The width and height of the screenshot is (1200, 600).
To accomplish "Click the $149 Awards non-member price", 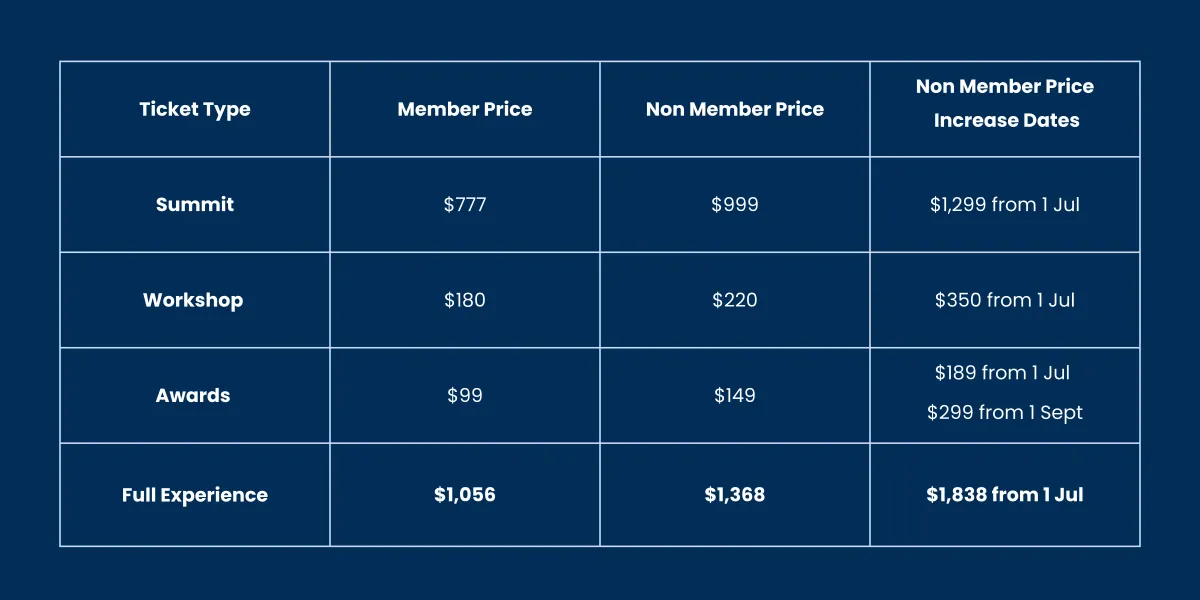I will [x=735, y=395].
